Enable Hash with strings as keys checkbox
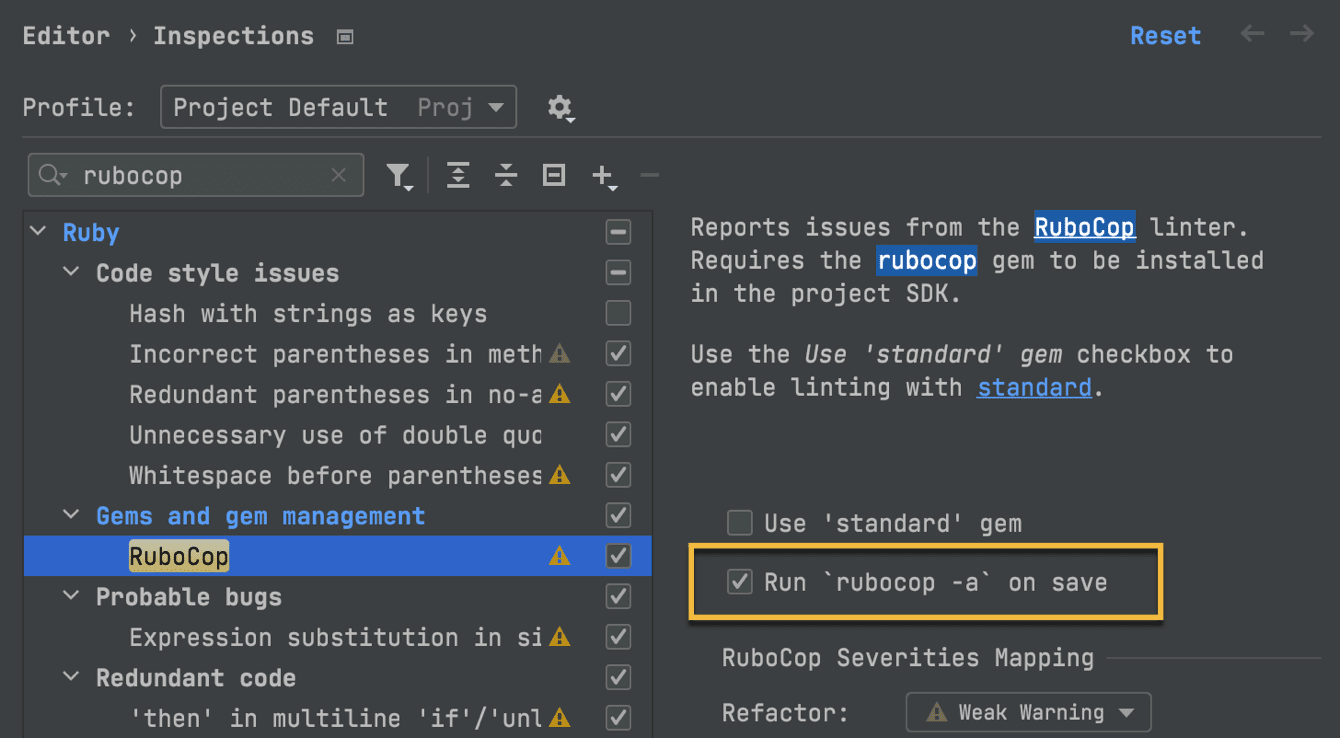This screenshot has height=738, width=1340. pyautogui.click(x=619, y=314)
